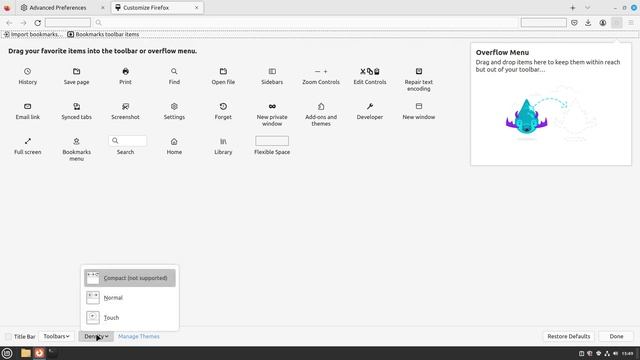Click the Print icon

[x=125, y=71]
